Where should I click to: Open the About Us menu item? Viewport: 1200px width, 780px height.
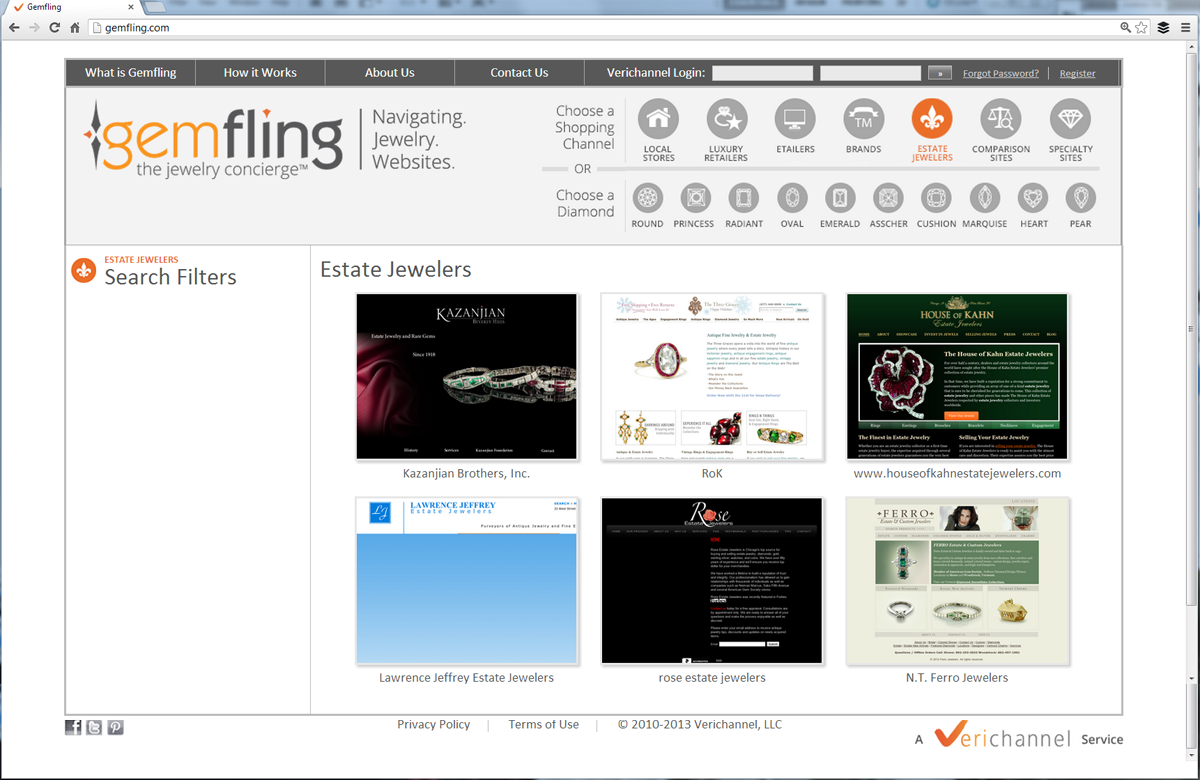[389, 72]
